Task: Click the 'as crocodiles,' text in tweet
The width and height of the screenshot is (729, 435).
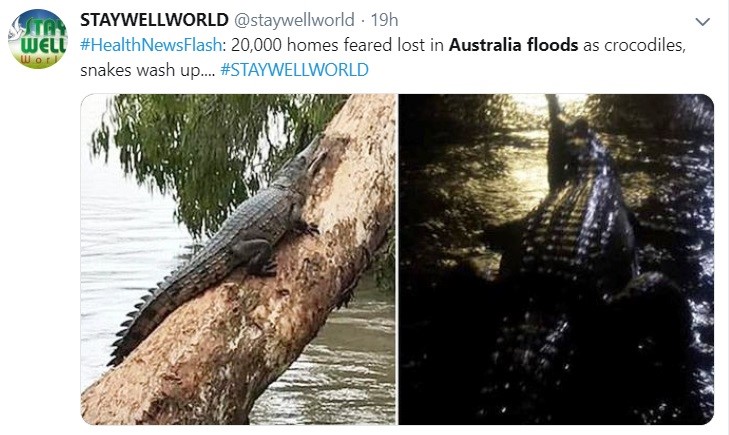Action: coord(634,45)
